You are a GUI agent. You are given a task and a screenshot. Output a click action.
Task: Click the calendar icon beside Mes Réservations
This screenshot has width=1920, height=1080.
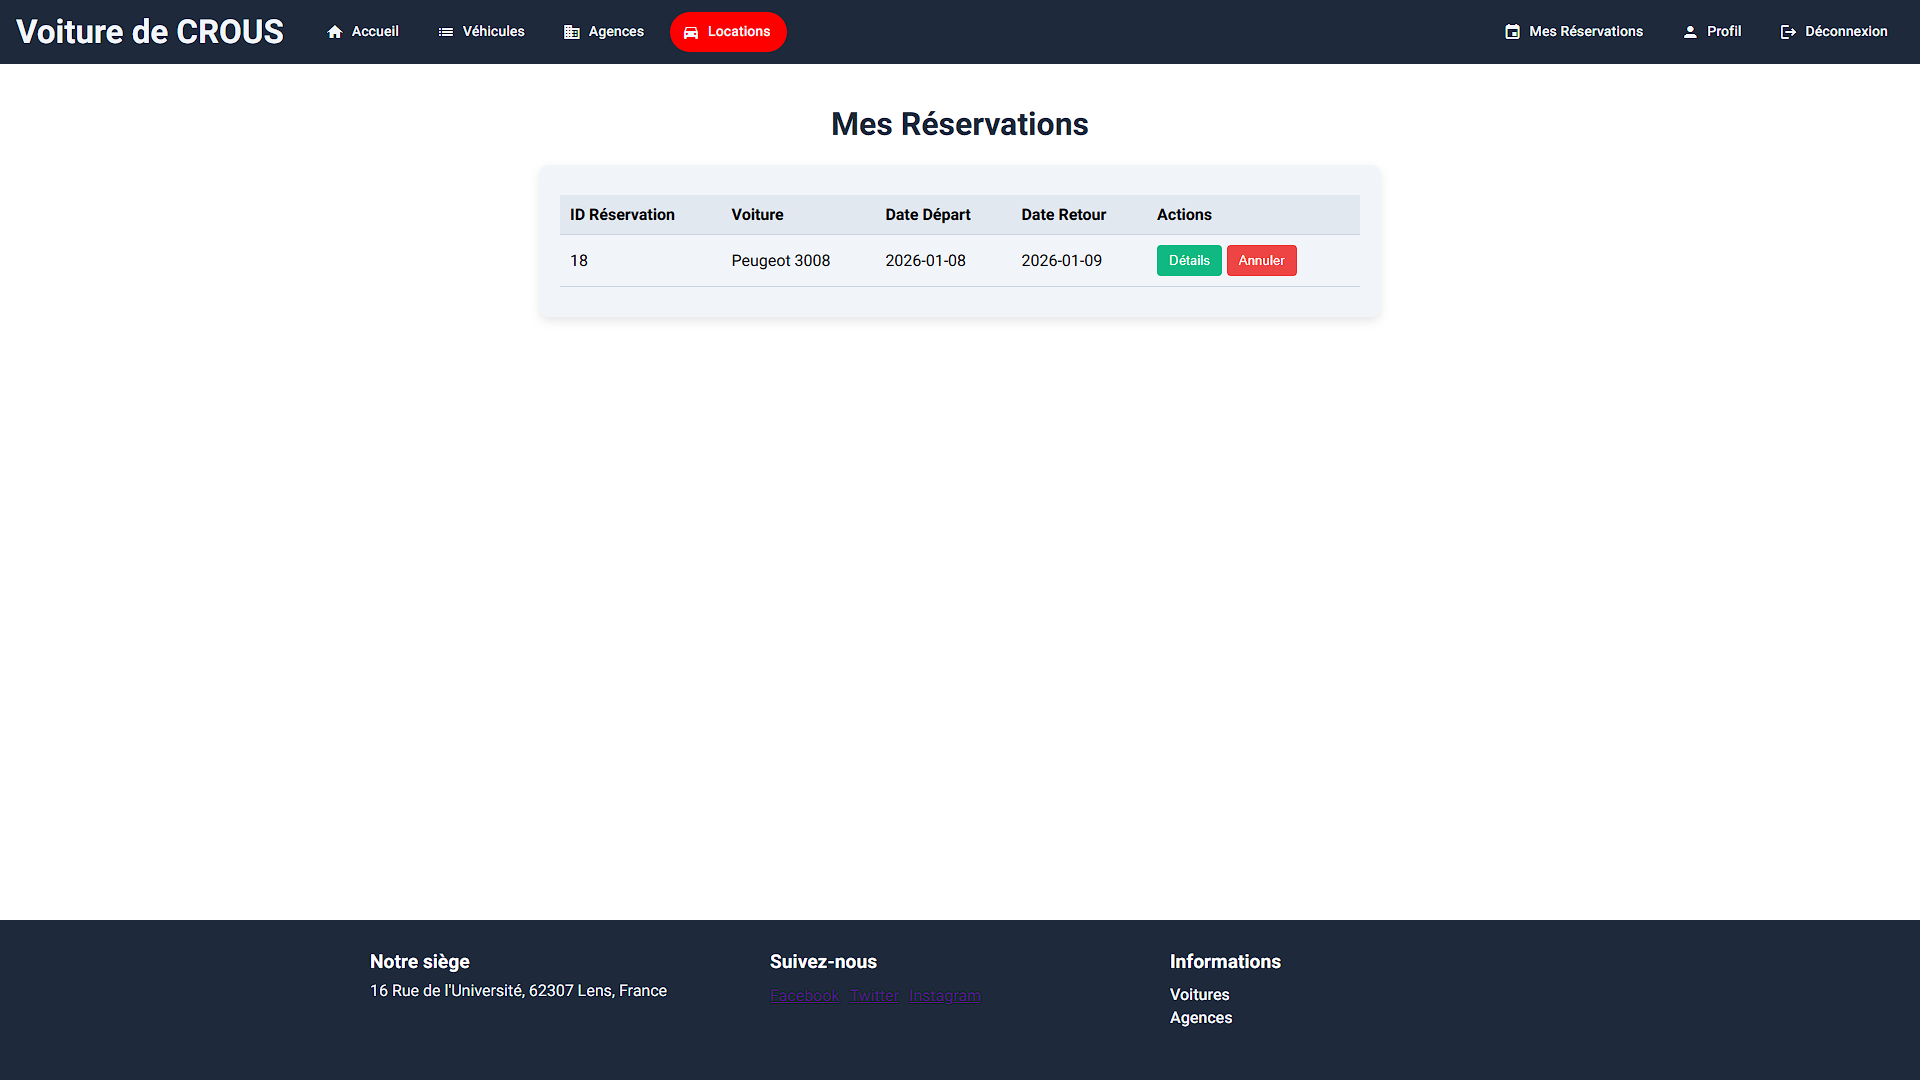point(1513,32)
